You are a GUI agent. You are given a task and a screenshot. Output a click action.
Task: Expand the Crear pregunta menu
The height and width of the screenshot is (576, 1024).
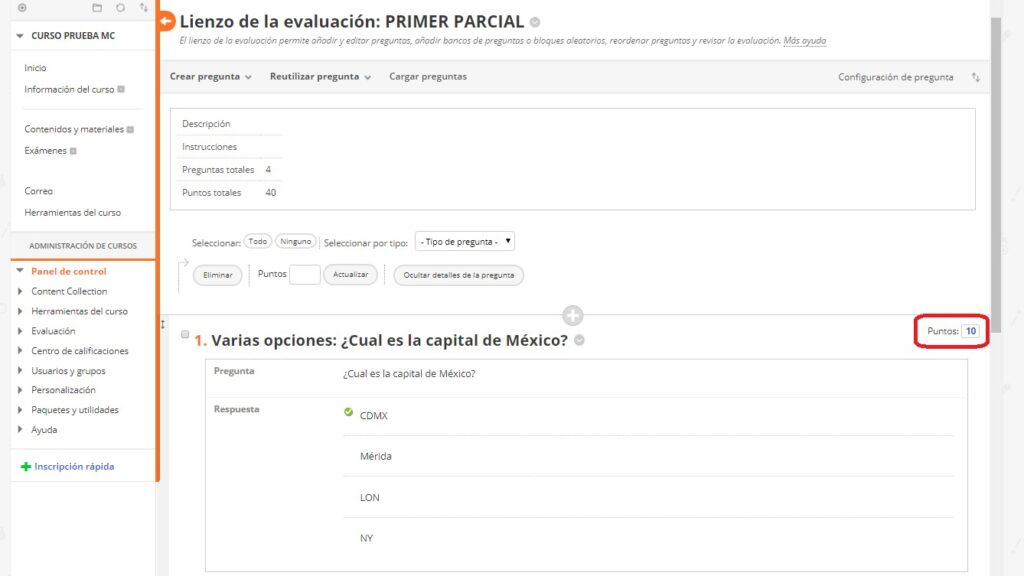210,77
